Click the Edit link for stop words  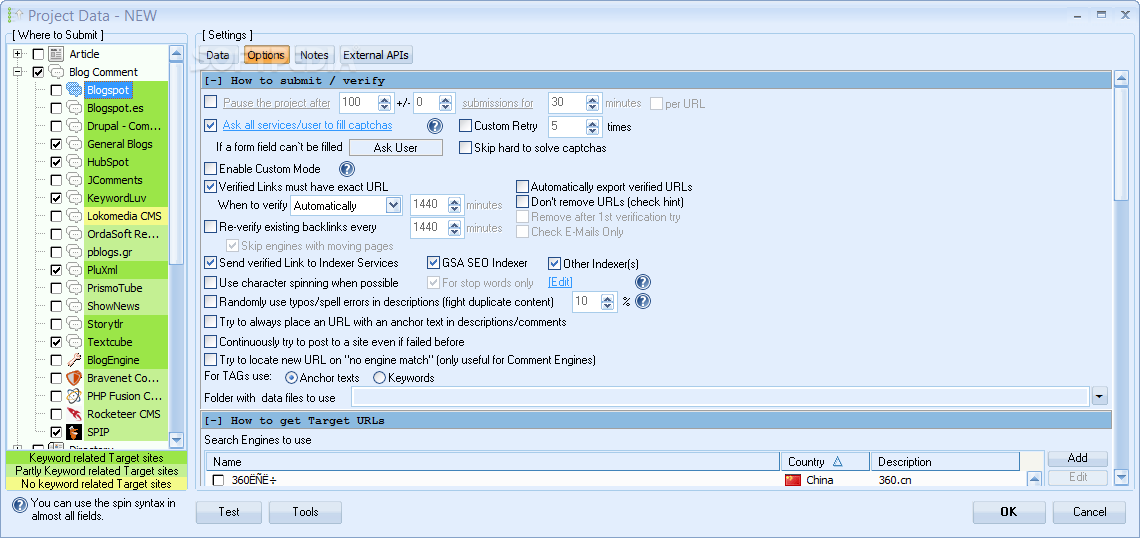[561, 283]
